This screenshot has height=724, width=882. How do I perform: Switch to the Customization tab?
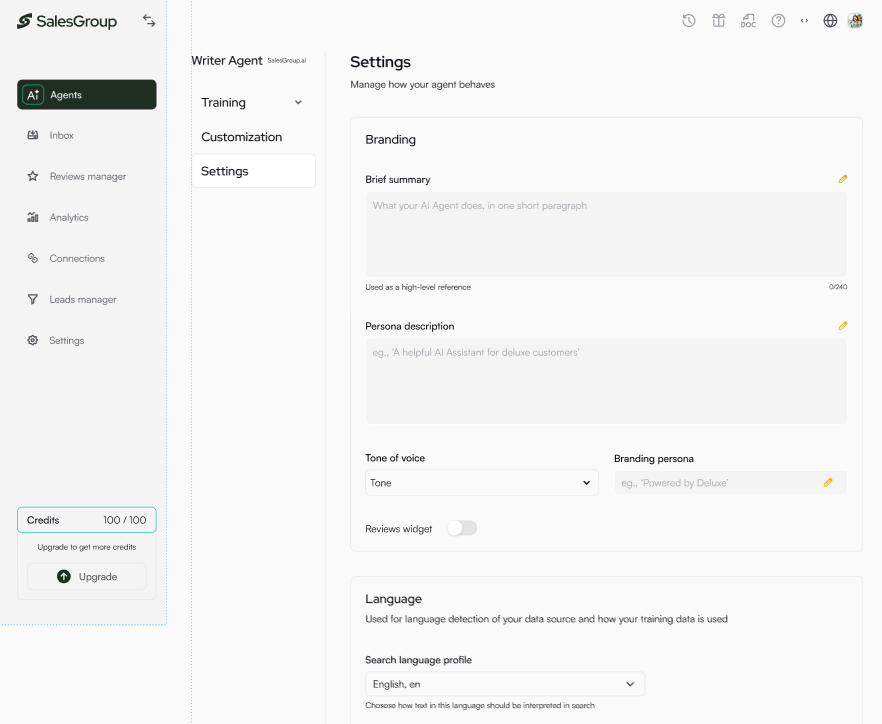click(x=239, y=136)
